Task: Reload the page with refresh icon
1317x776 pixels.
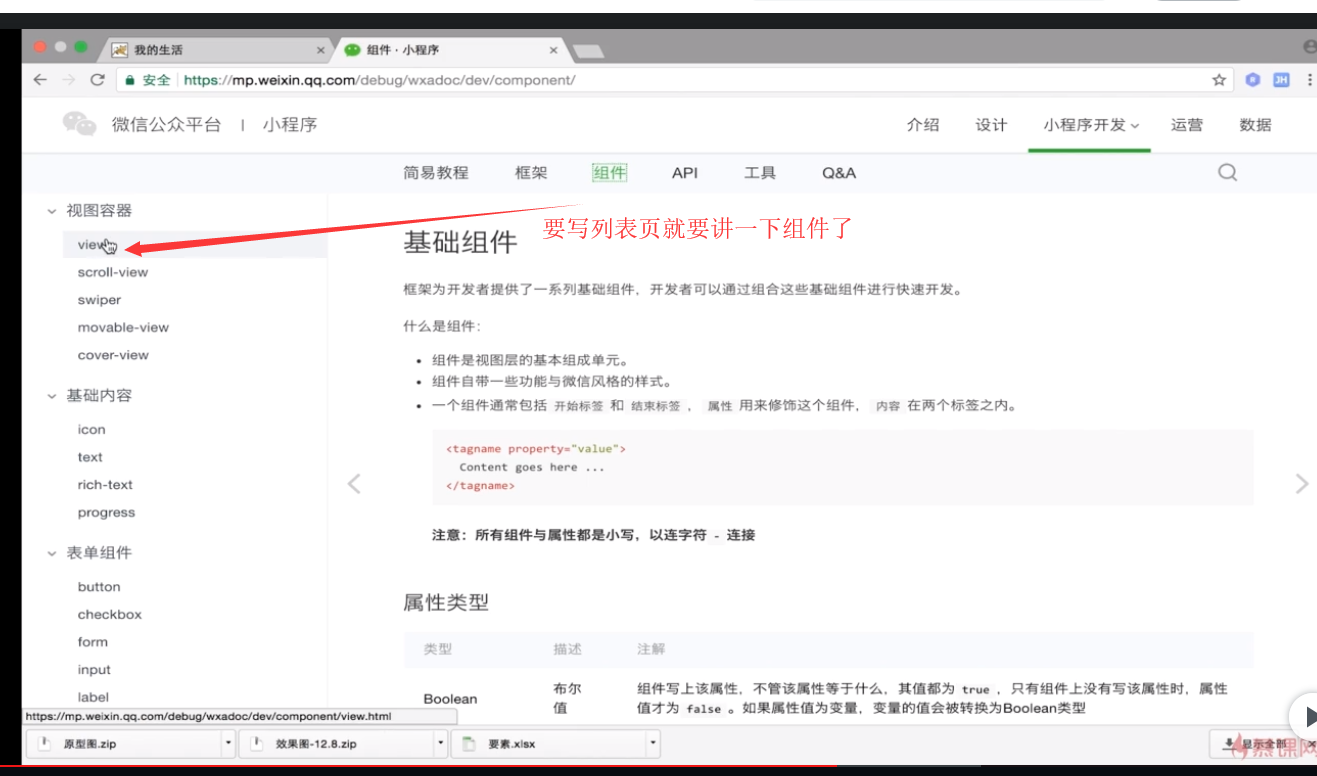Action: [x=97, y=80]
